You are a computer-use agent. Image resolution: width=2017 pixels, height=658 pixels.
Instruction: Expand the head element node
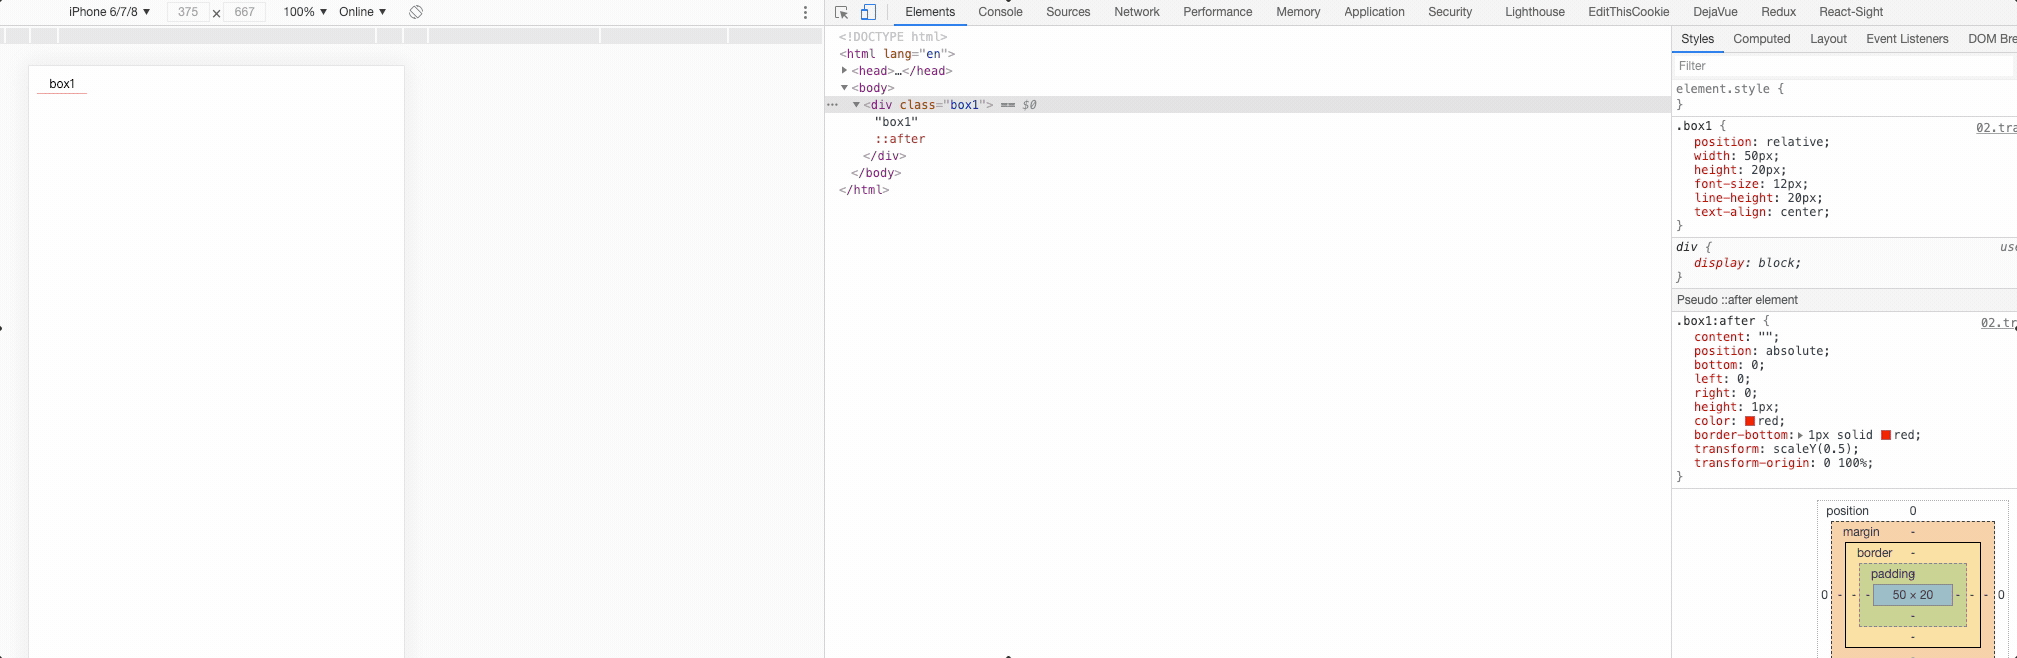pyautogui.click(x=845, y=71)
